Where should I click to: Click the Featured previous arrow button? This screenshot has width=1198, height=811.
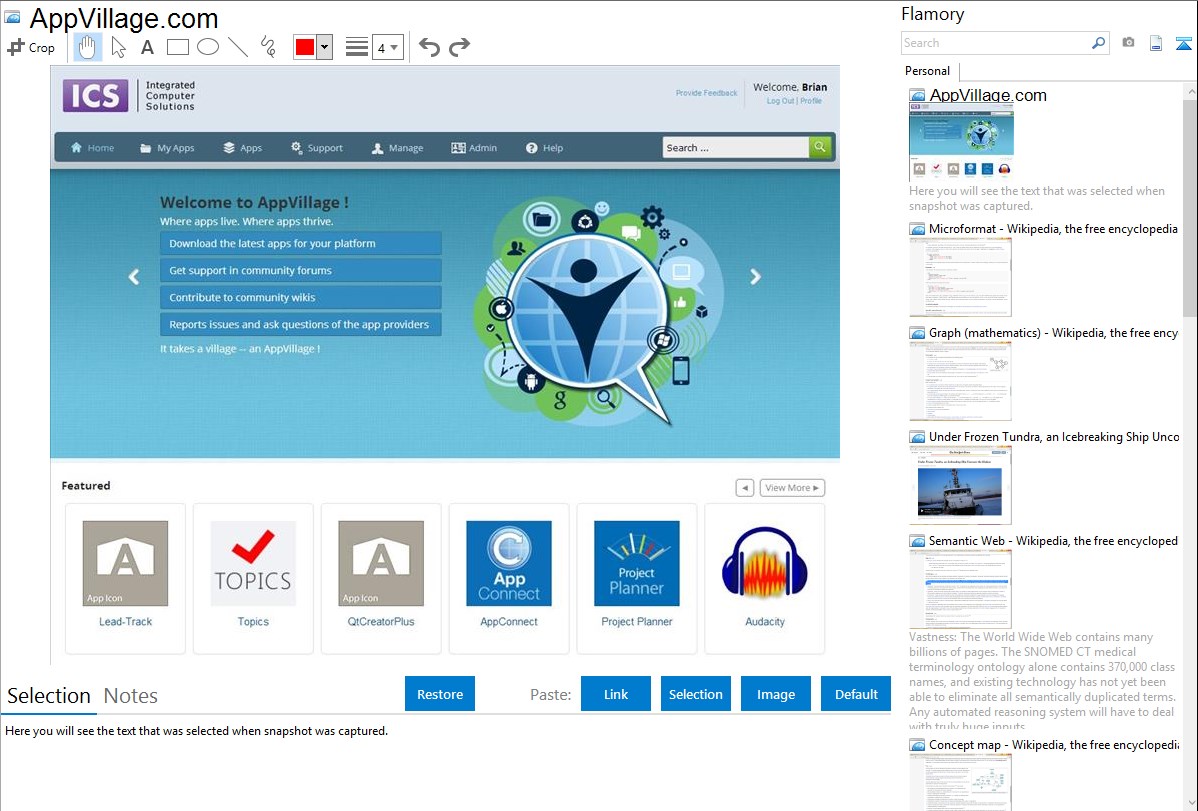pos(745,488)
